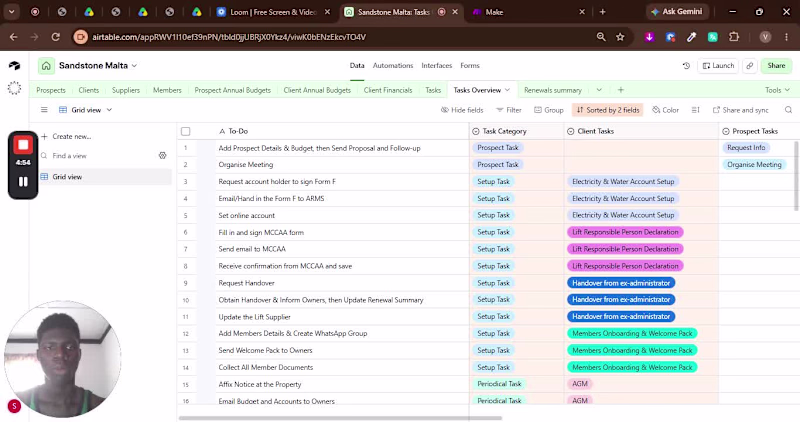Click the Find a view search field
This screenshot has width=800, height=422.
[99, 156]
